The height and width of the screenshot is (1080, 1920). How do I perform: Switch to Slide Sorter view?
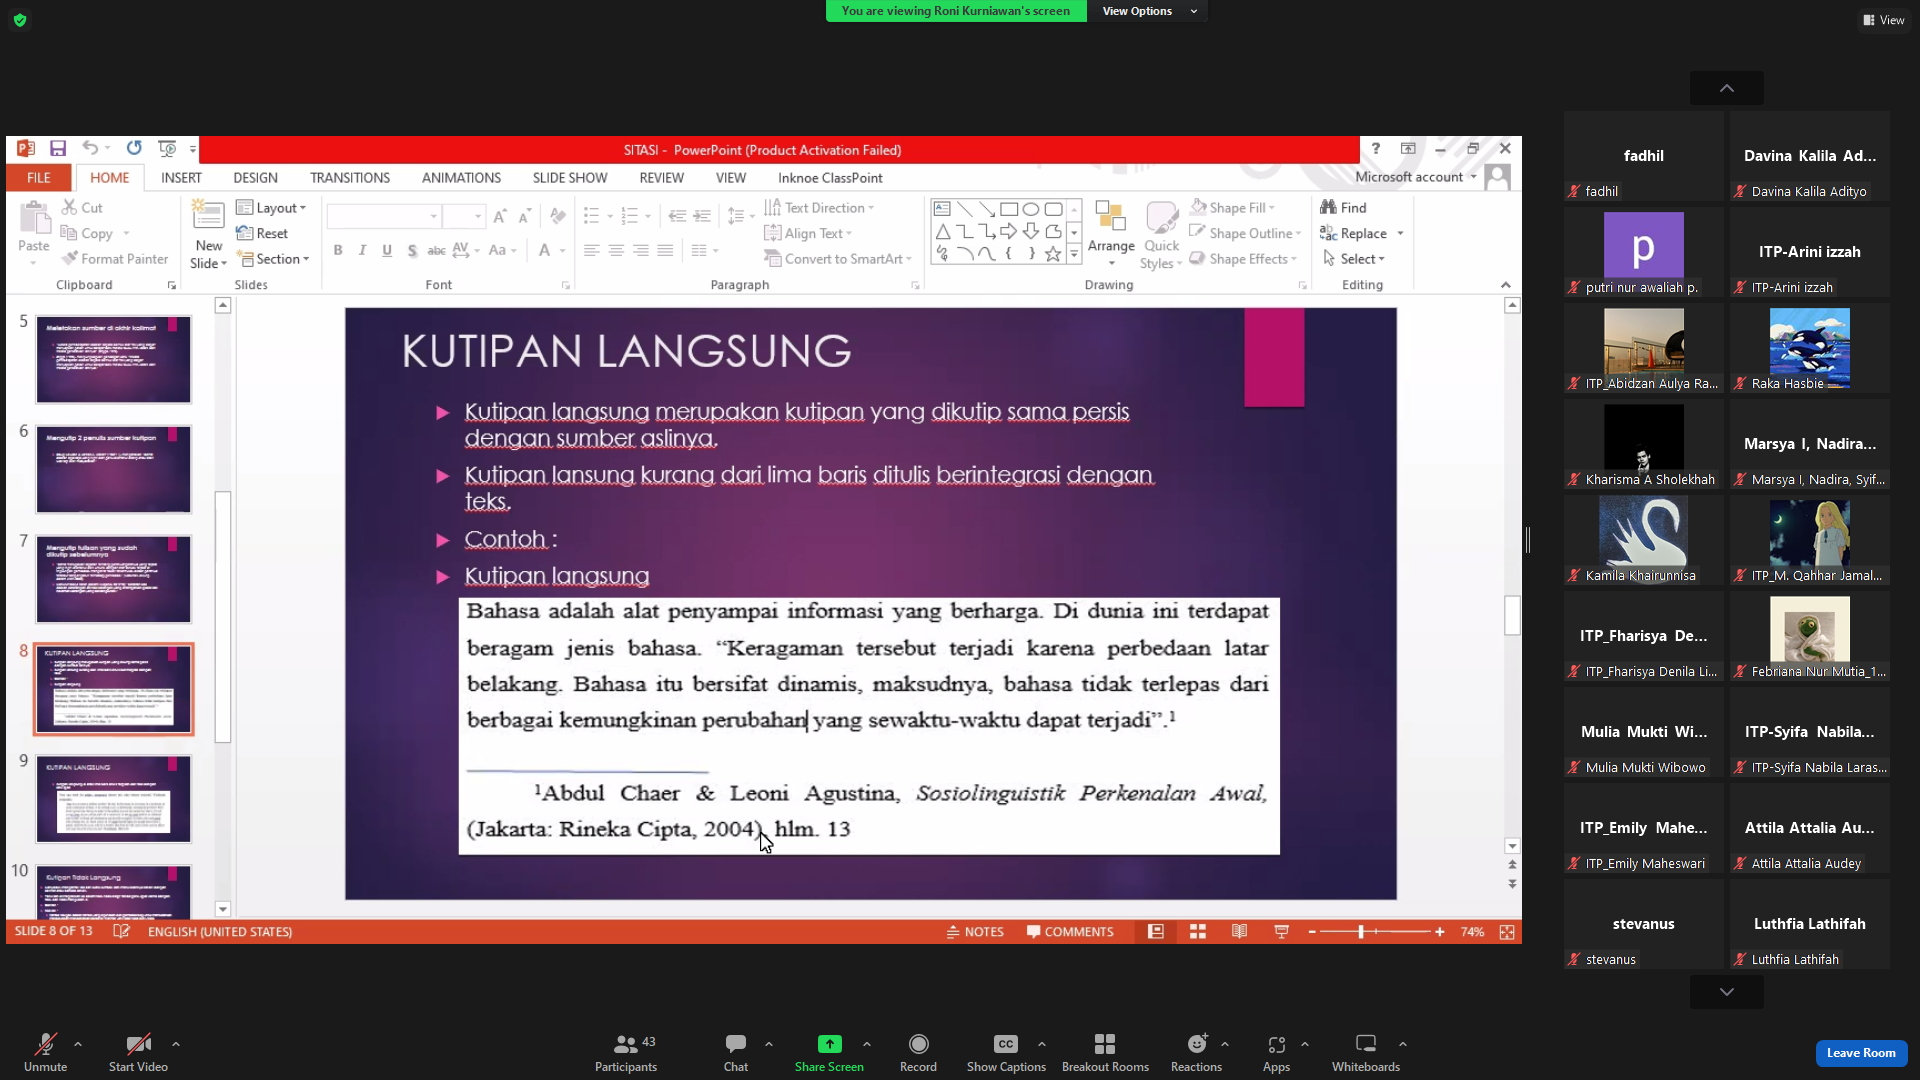(x=1198, y=932)
